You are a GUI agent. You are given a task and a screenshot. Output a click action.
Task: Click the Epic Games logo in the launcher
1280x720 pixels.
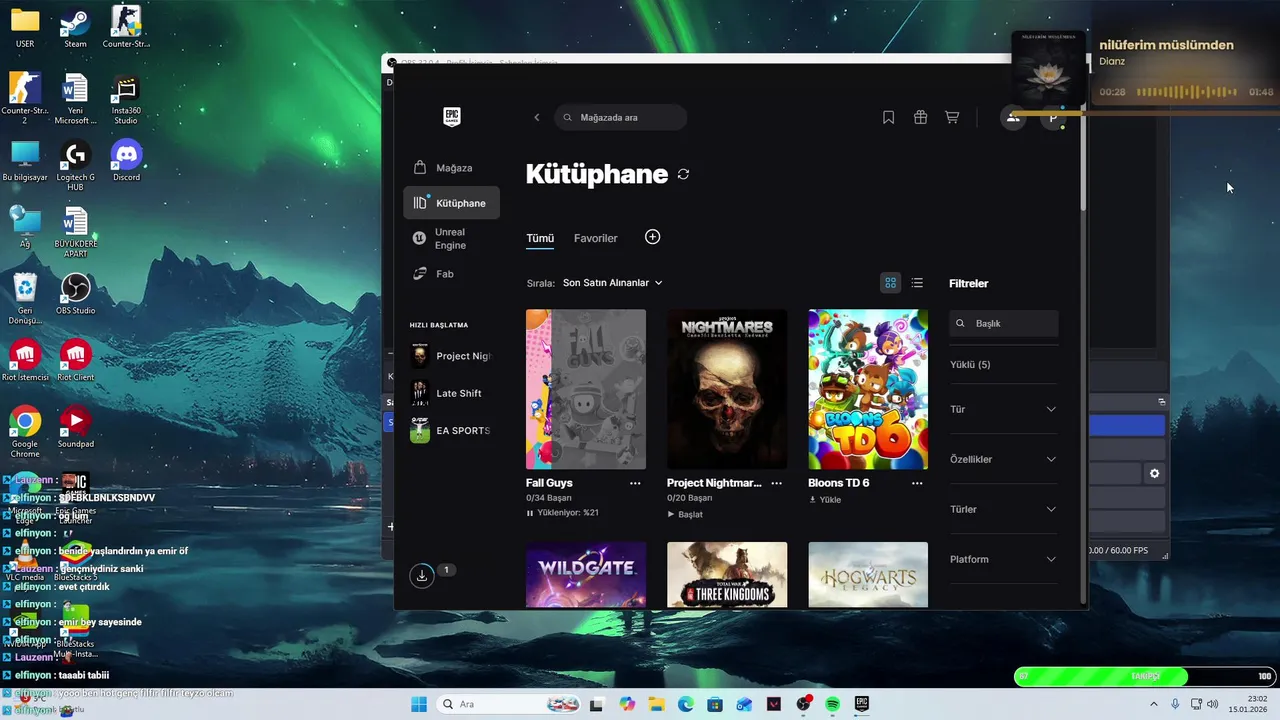click(x=451, y=117)
